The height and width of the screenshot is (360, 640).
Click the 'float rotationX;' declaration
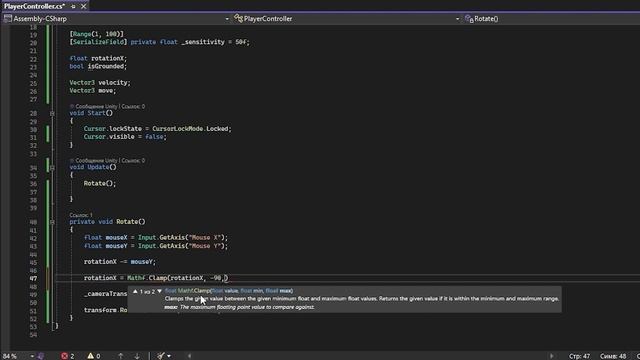98,58
